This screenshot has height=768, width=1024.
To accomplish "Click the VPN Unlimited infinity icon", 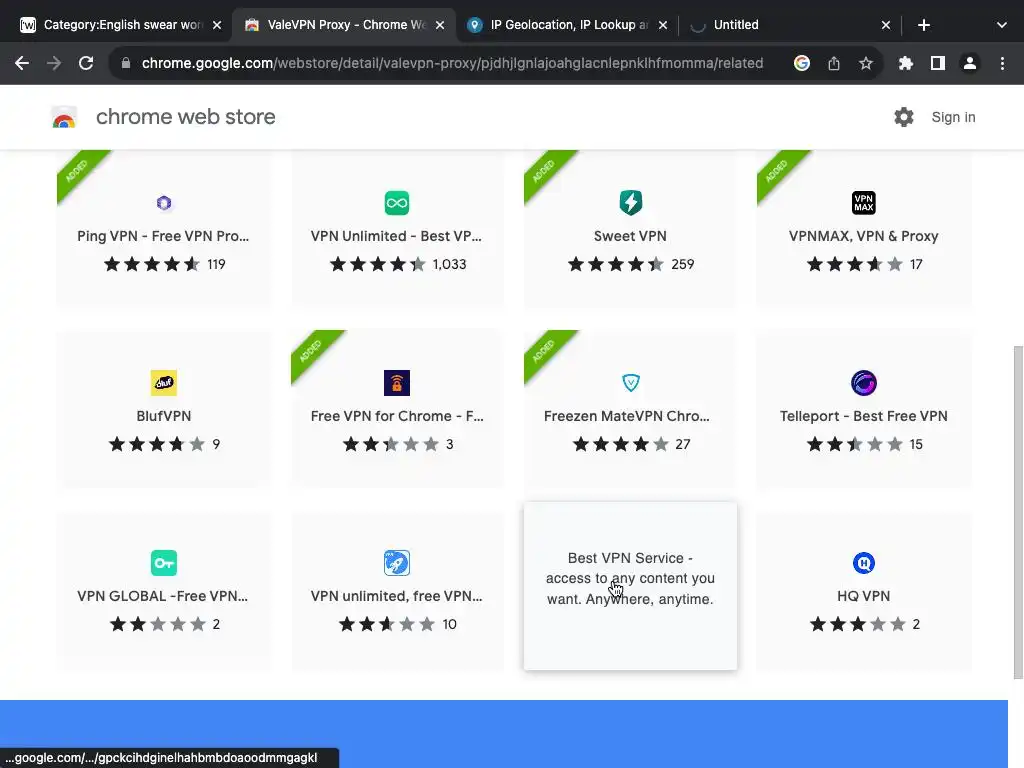I will click(x=397, y=203).
